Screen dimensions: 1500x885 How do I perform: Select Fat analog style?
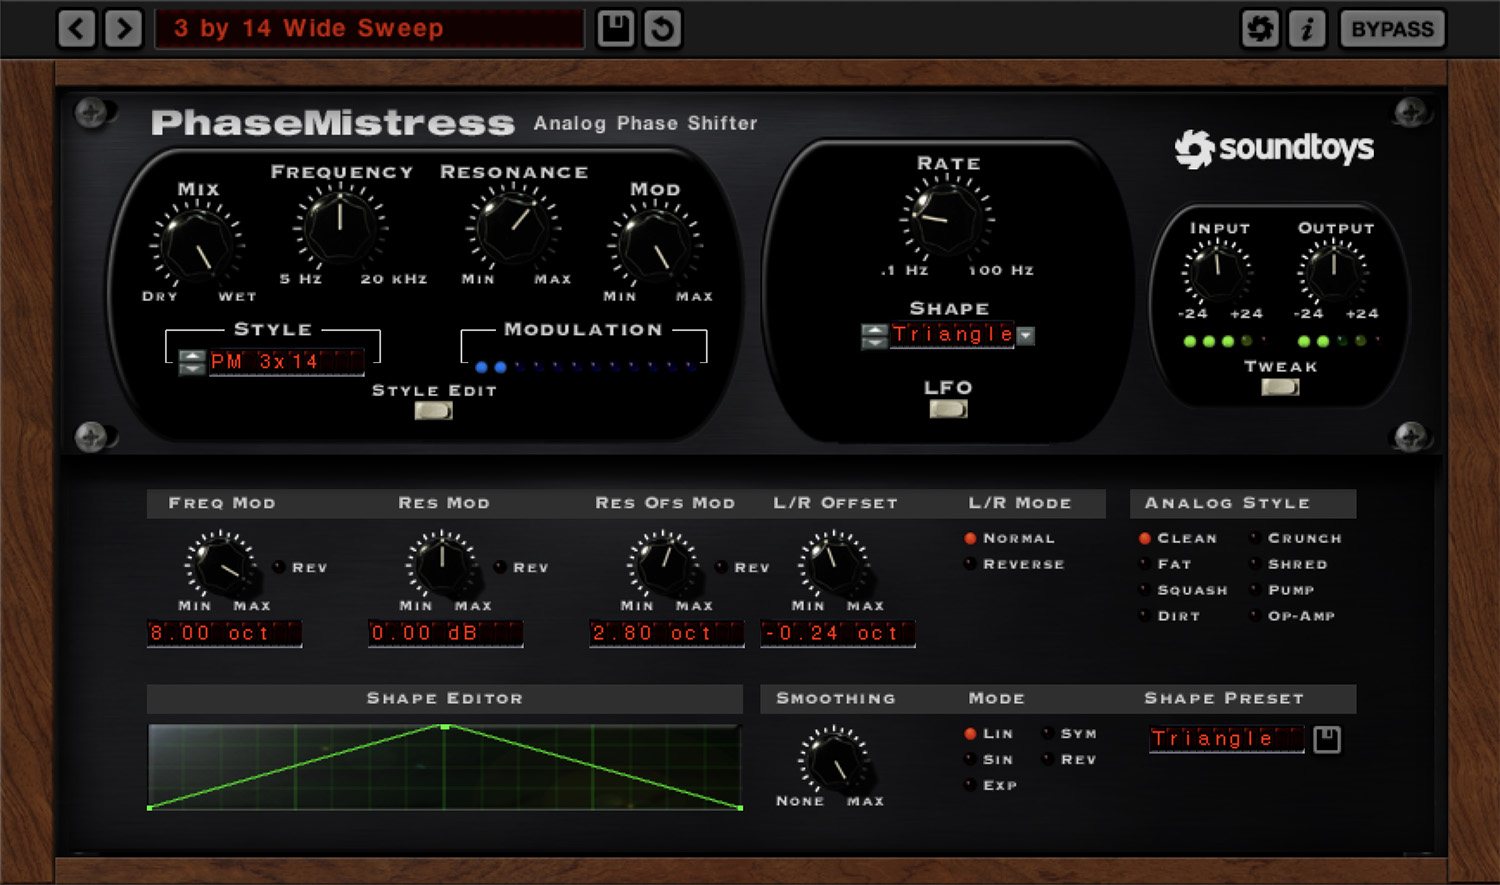click(1145, 564)
